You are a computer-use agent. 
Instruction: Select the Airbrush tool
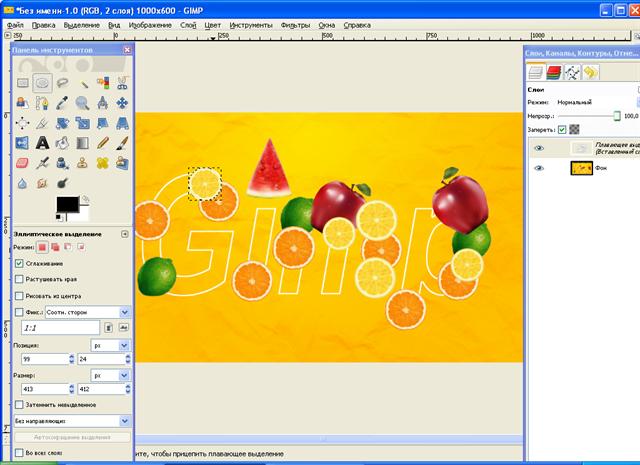coord(42,163)
